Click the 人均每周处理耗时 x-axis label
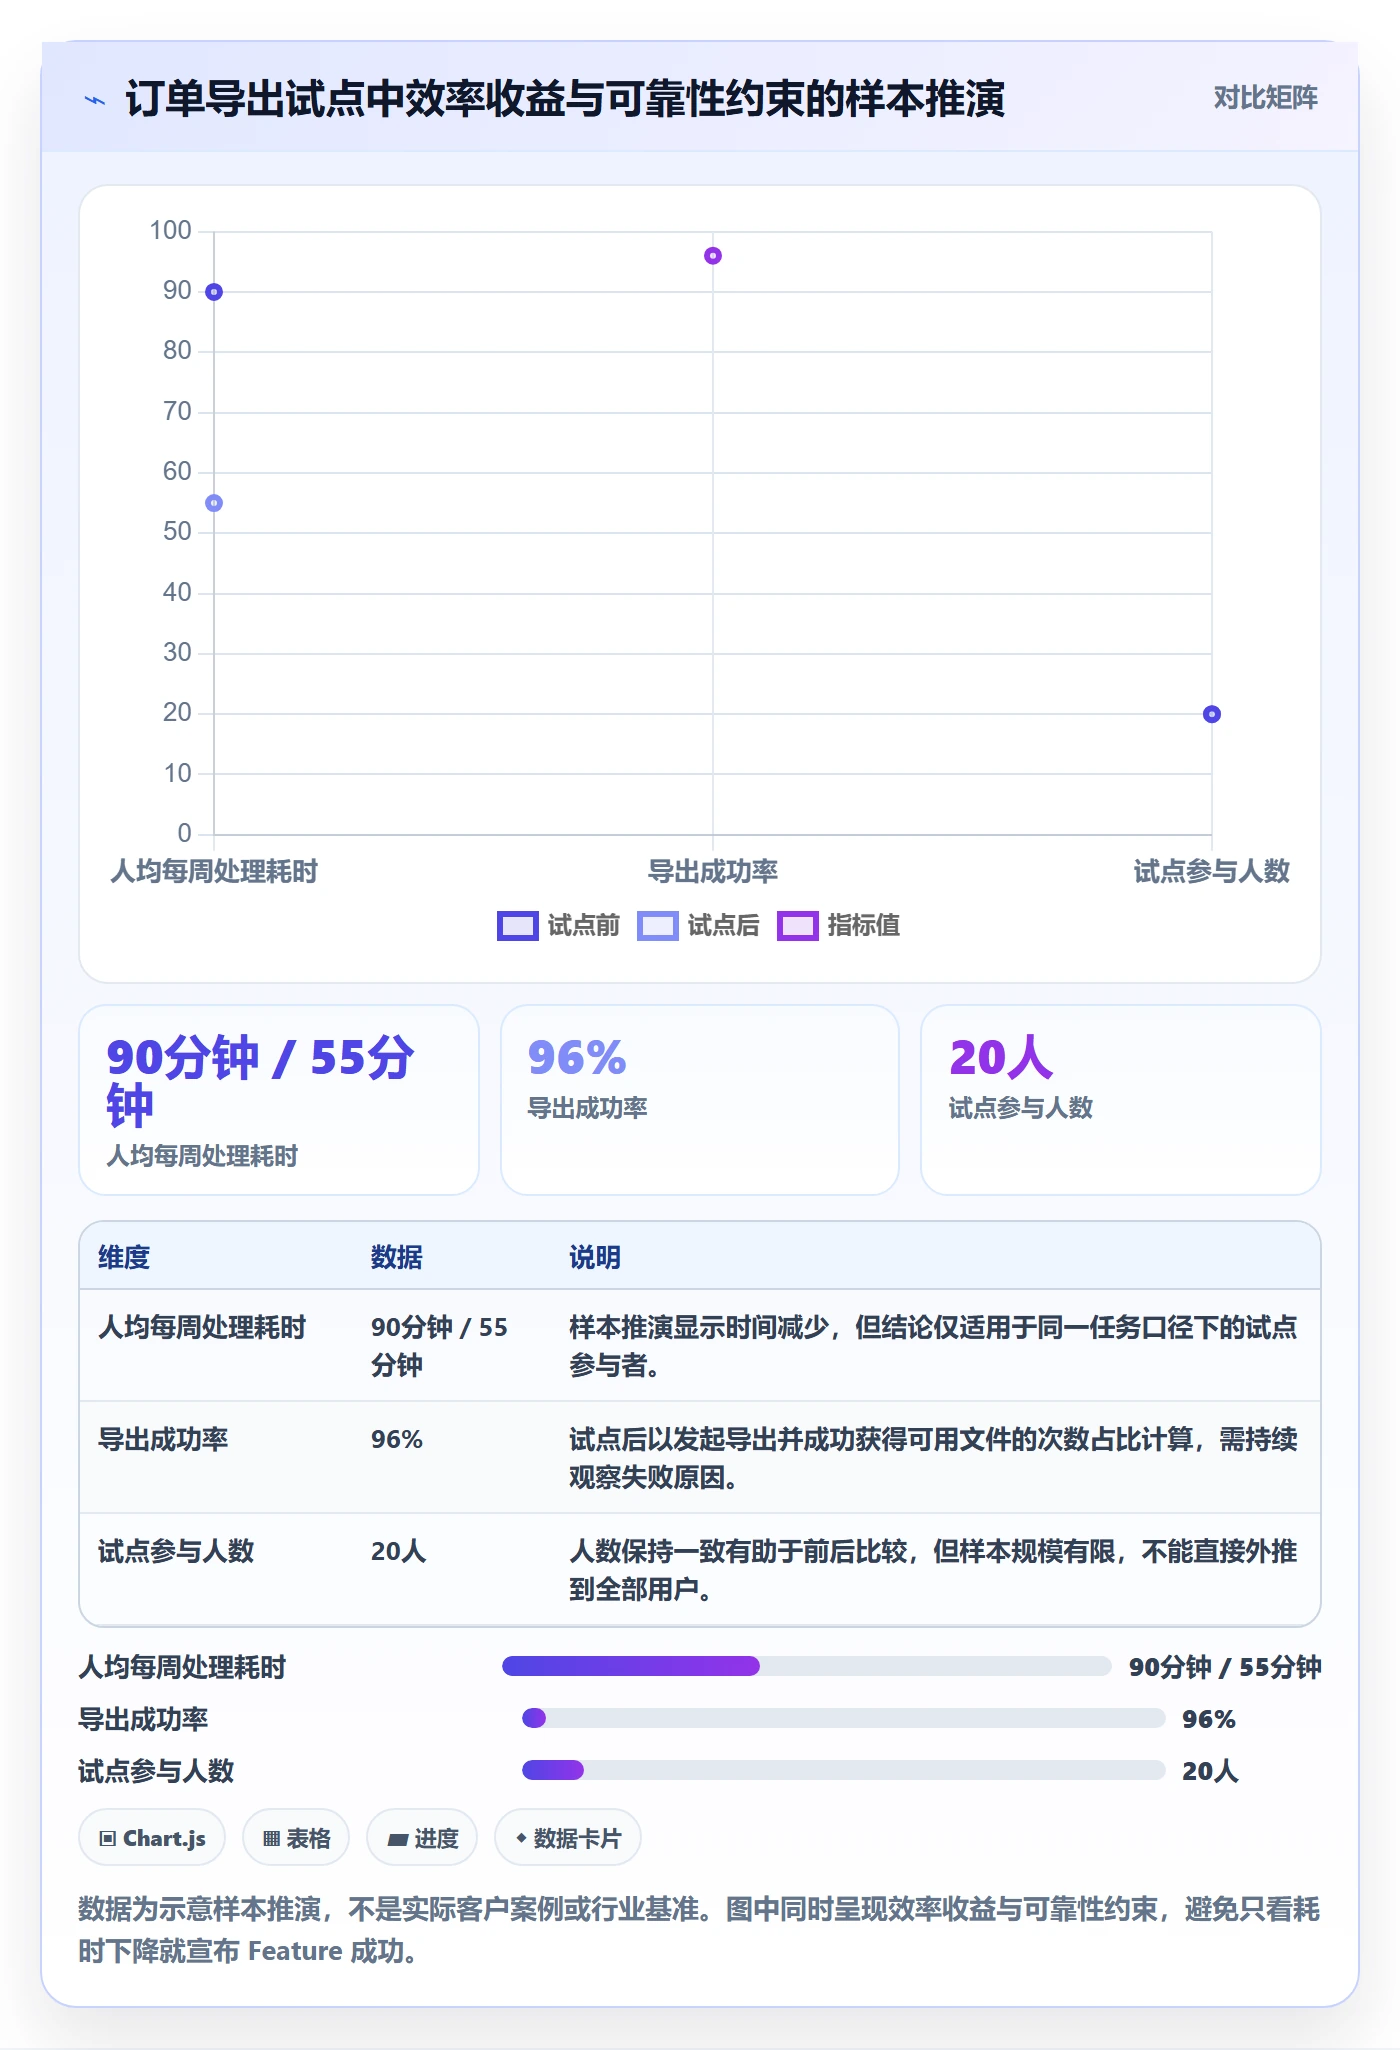Viewport: 1400px width, 2050px height. [x=214, y=871]
